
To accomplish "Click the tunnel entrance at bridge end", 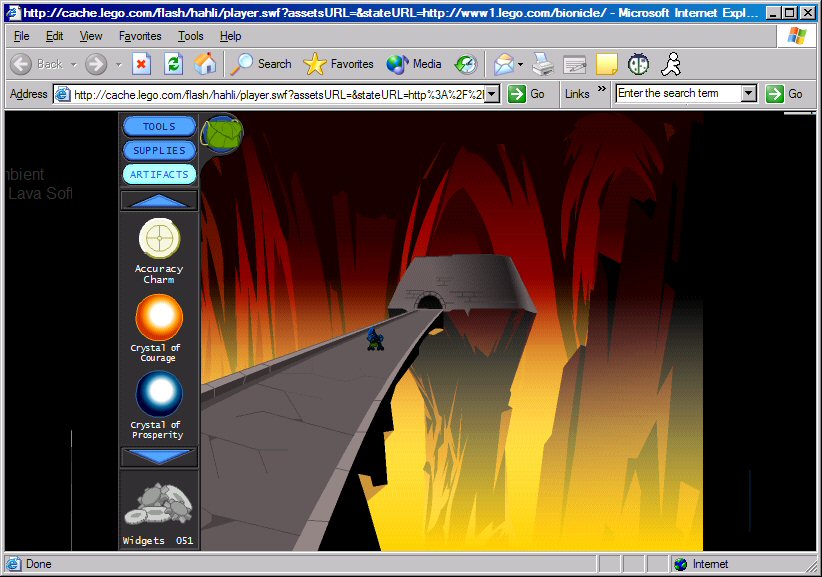I will pyautogui.click(x=430, y=302).
